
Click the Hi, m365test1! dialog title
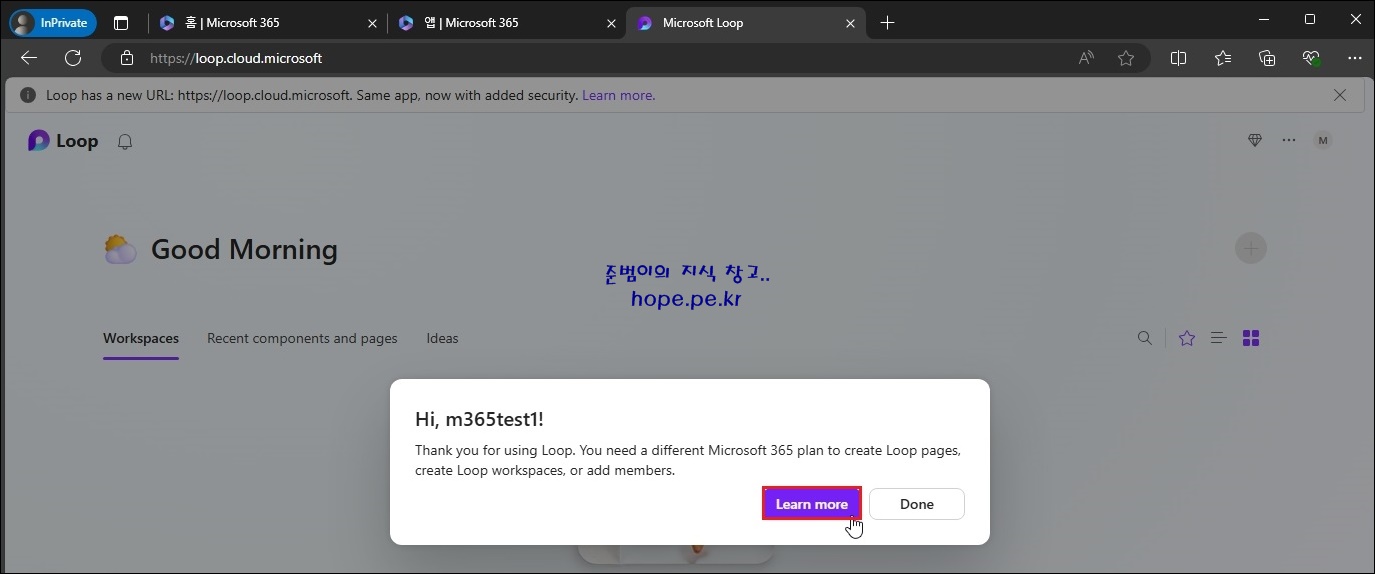click(x=479, y=419)
